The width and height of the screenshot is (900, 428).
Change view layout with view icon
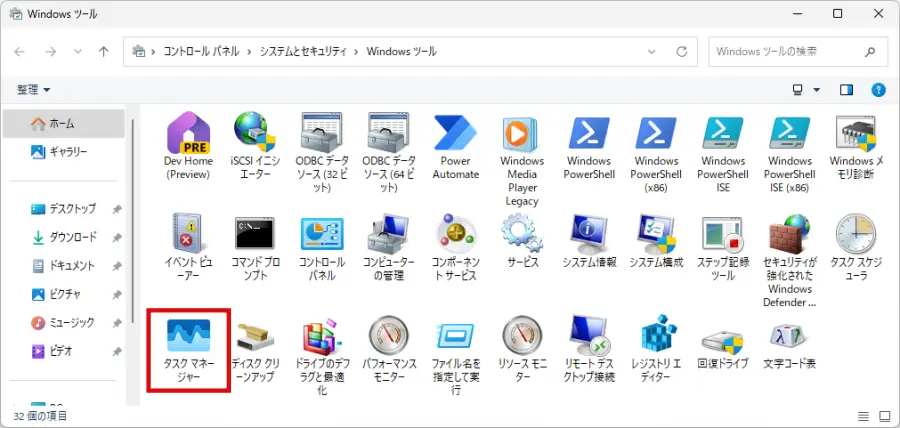[797, 90]
